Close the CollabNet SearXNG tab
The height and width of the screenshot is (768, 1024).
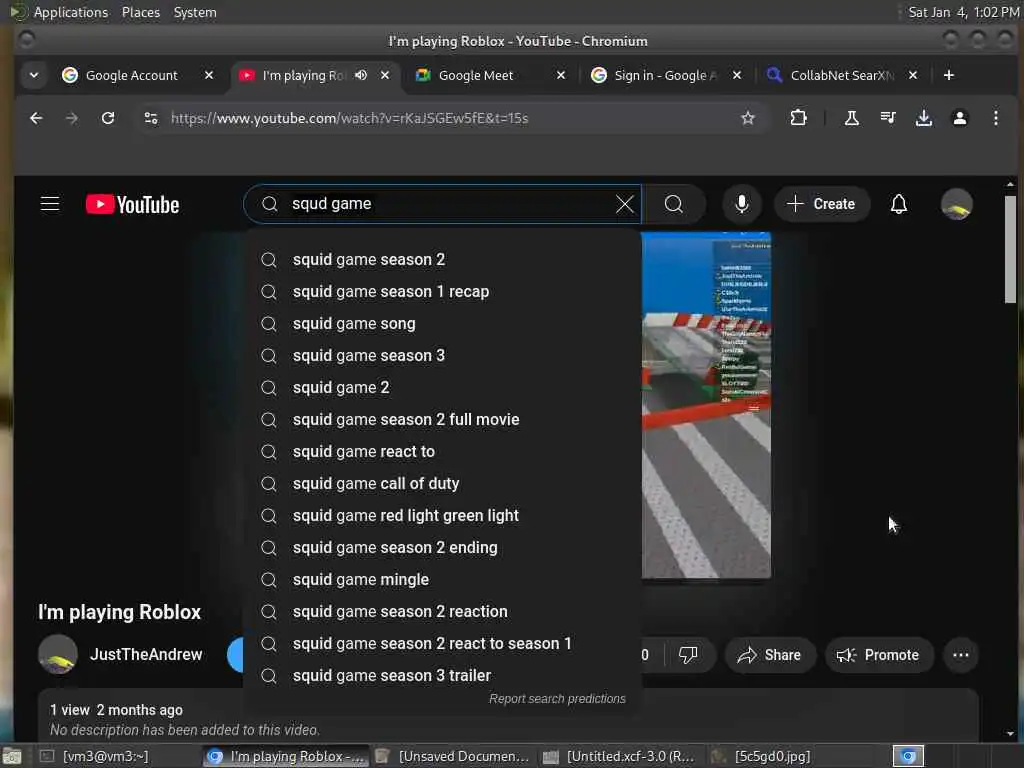pyautogui.click(x=913, y=75)
